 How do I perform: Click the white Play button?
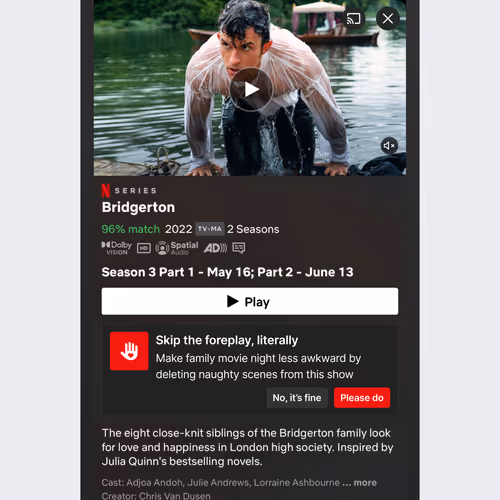[250, 301]
